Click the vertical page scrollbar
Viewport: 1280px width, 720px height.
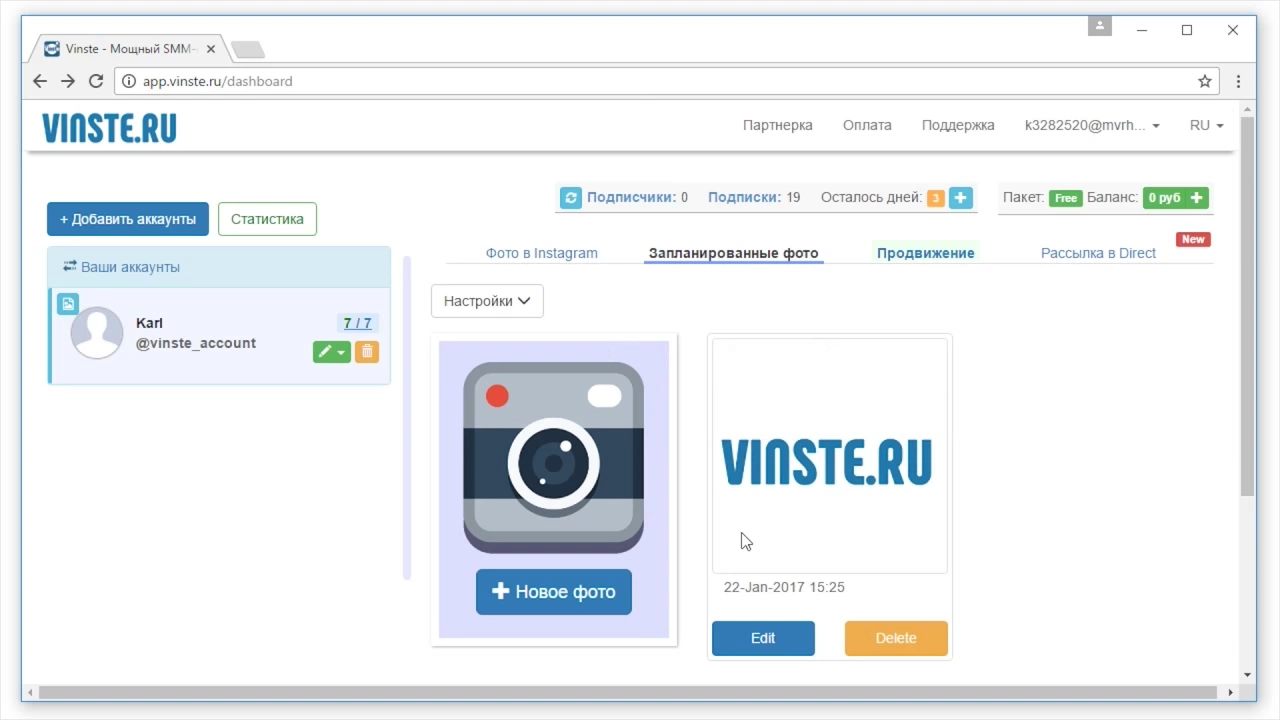tap(1247, 305)
